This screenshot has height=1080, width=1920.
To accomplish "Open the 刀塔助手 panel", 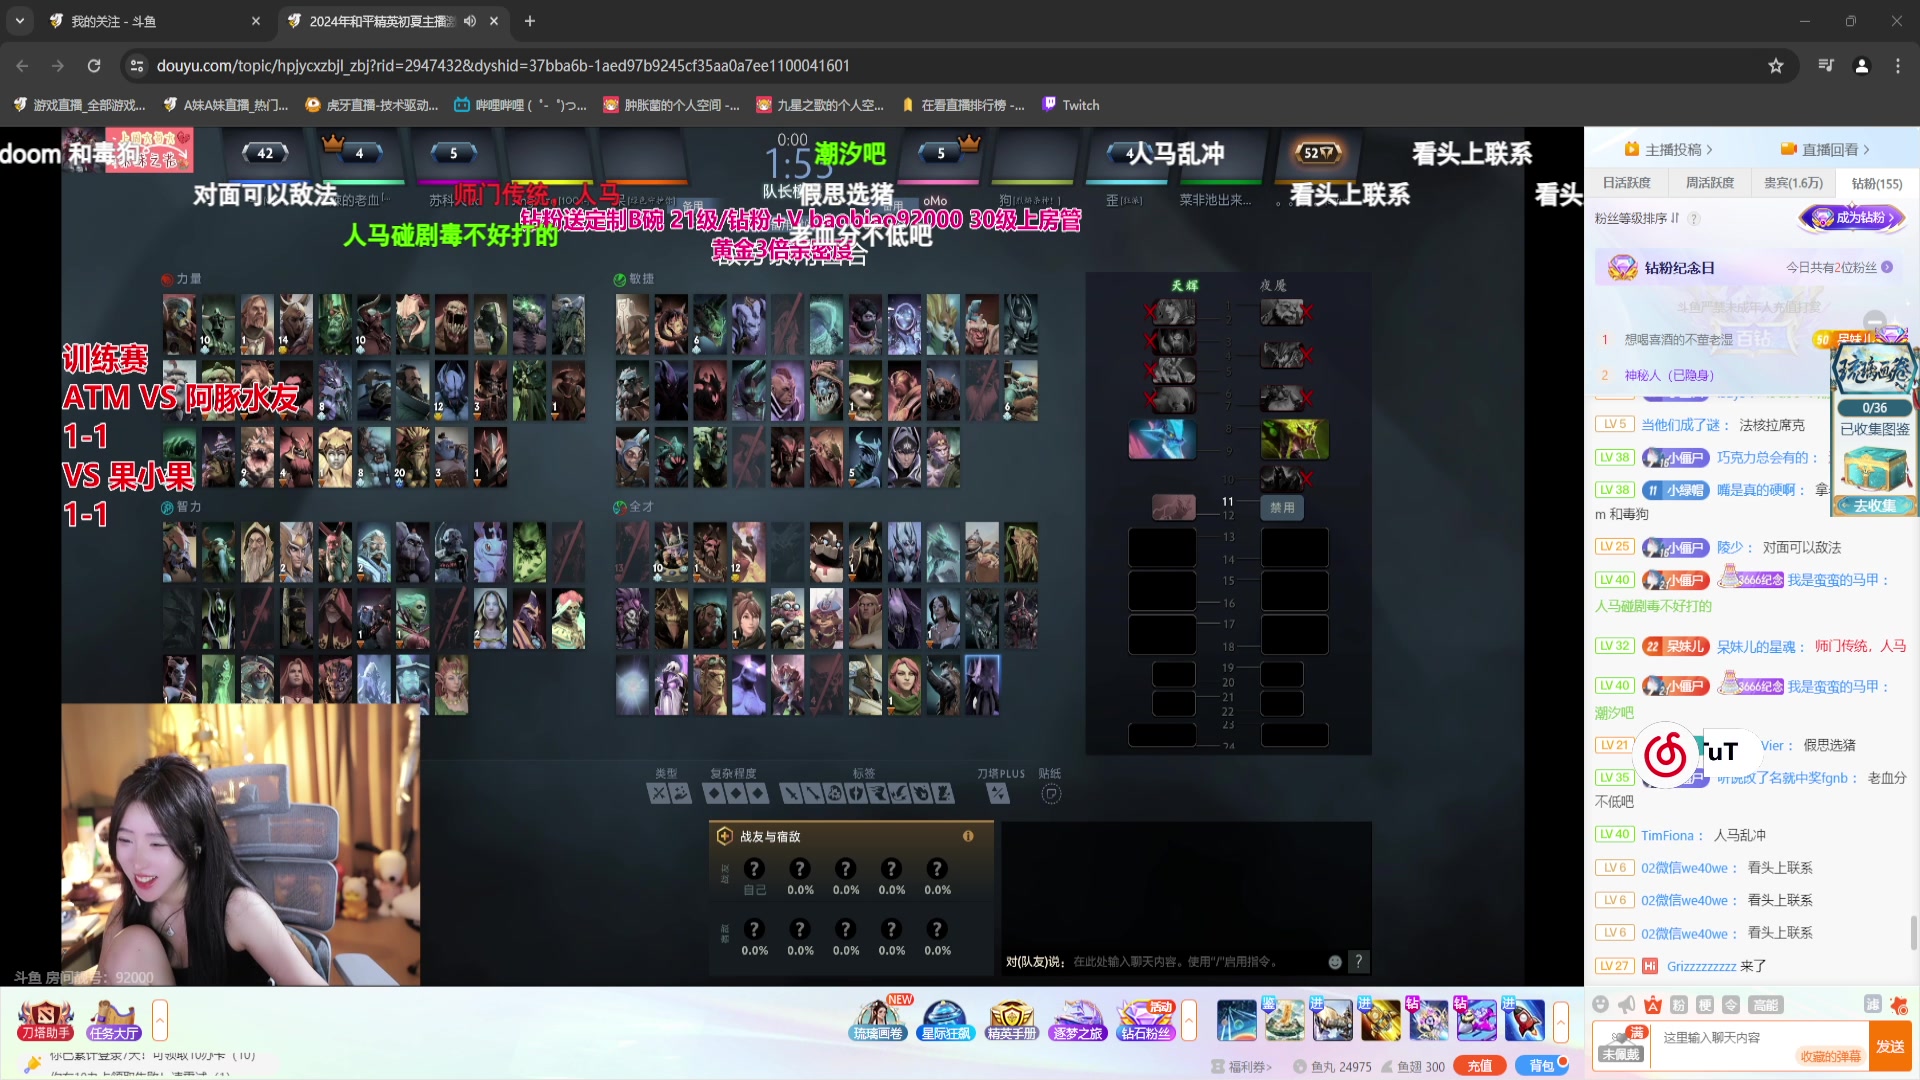I will [45, 1019].
